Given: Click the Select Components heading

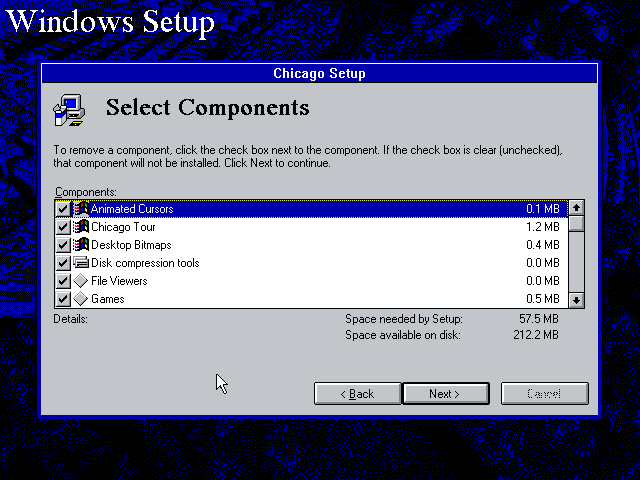Looking at the screenshot, I should (207, 108).
